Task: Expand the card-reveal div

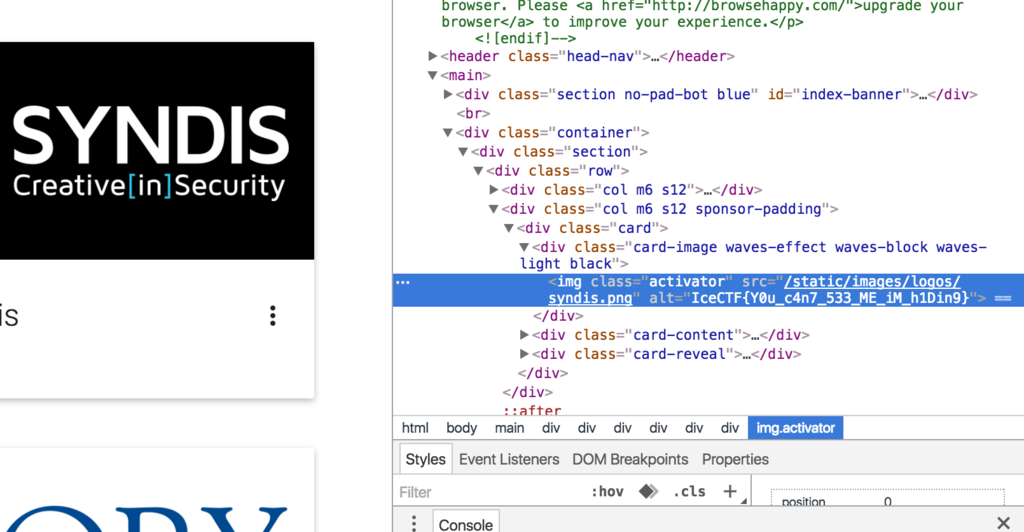Action: point(524,354)
